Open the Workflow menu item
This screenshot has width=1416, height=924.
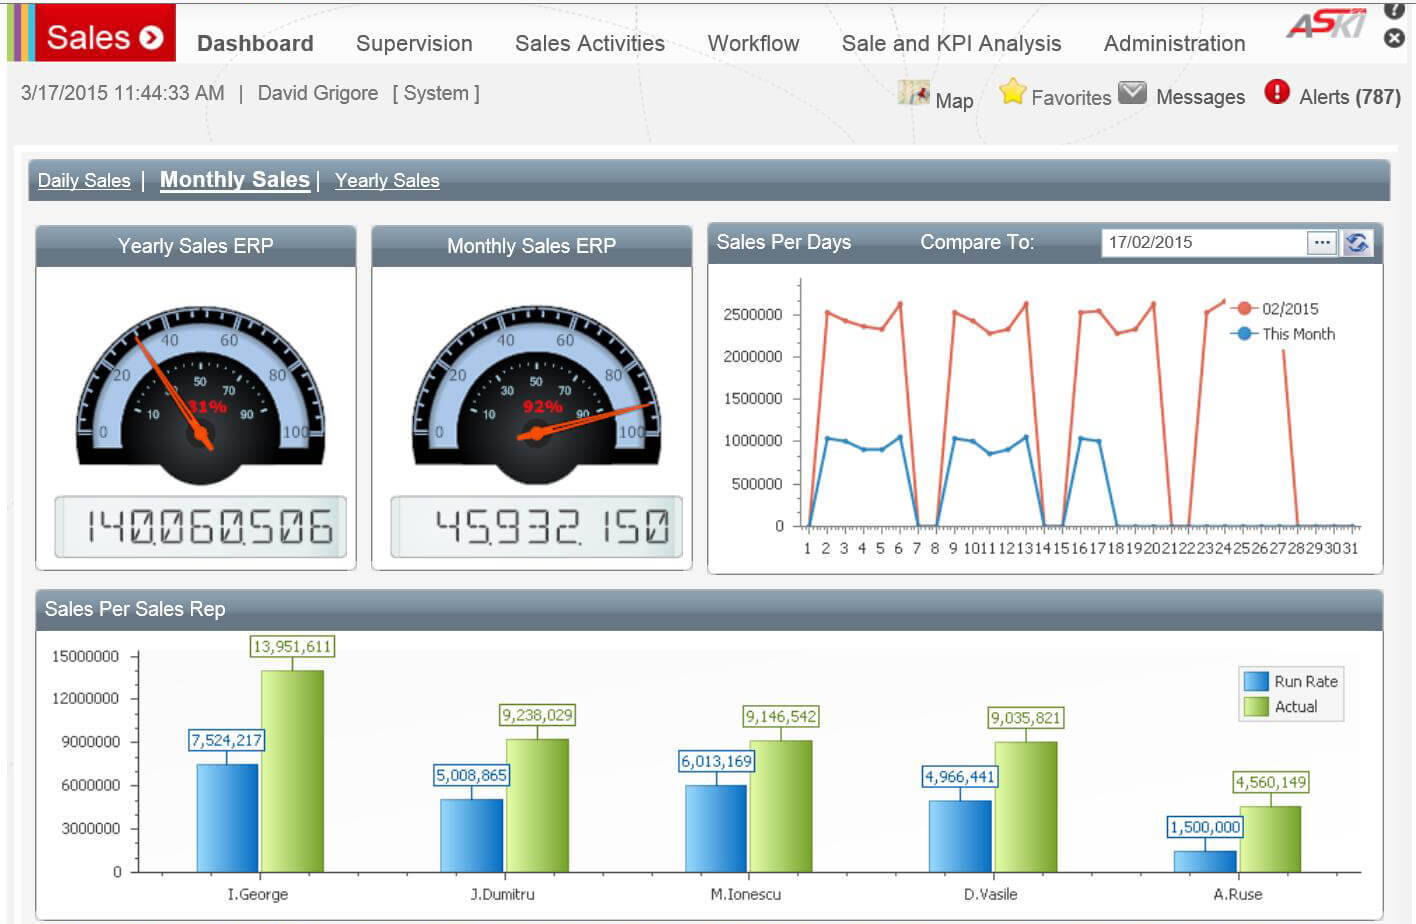pos(753,43)
